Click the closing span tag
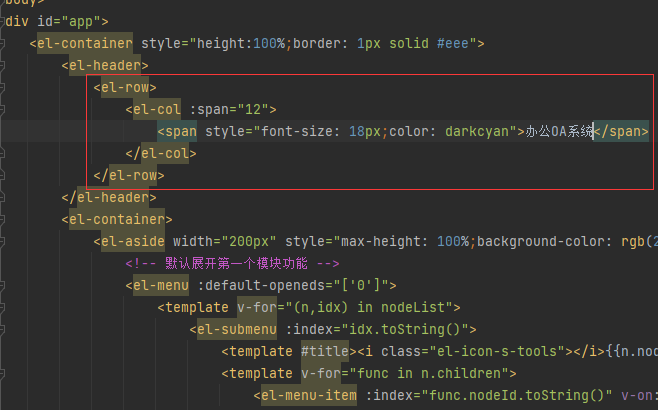 (621, 131)
